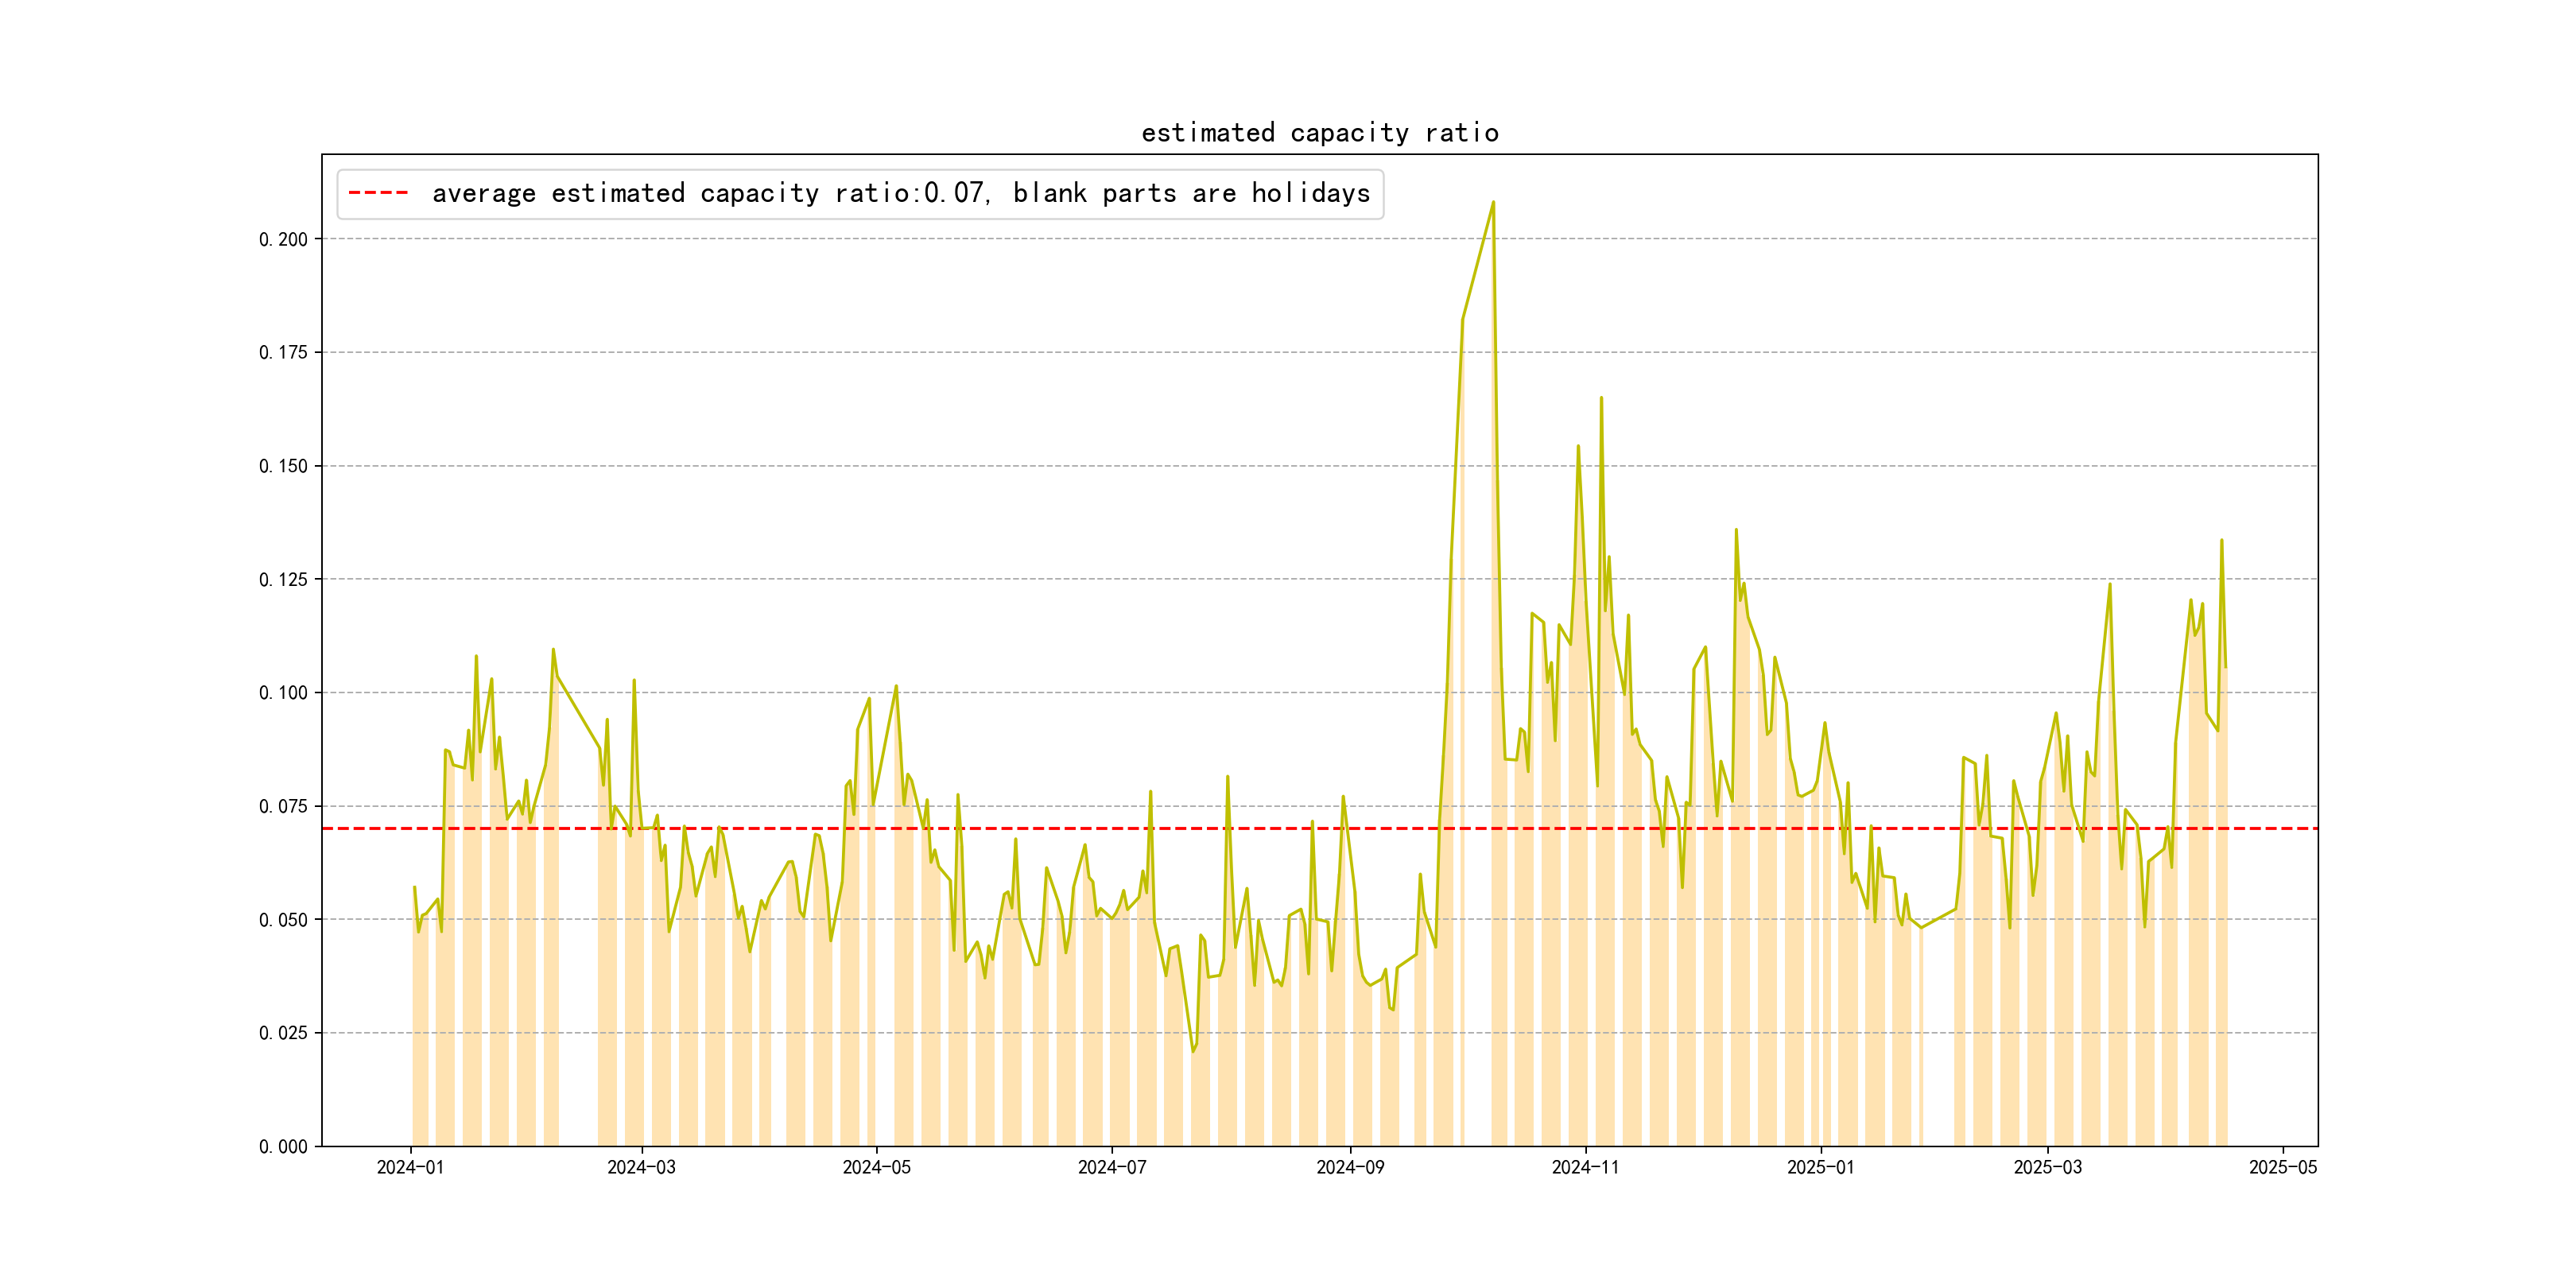Image resolution: width=2576 pixels, height=1288 pixels.
Task: Click the 2024-09 x-axis label
Action: (1350, 1167)
